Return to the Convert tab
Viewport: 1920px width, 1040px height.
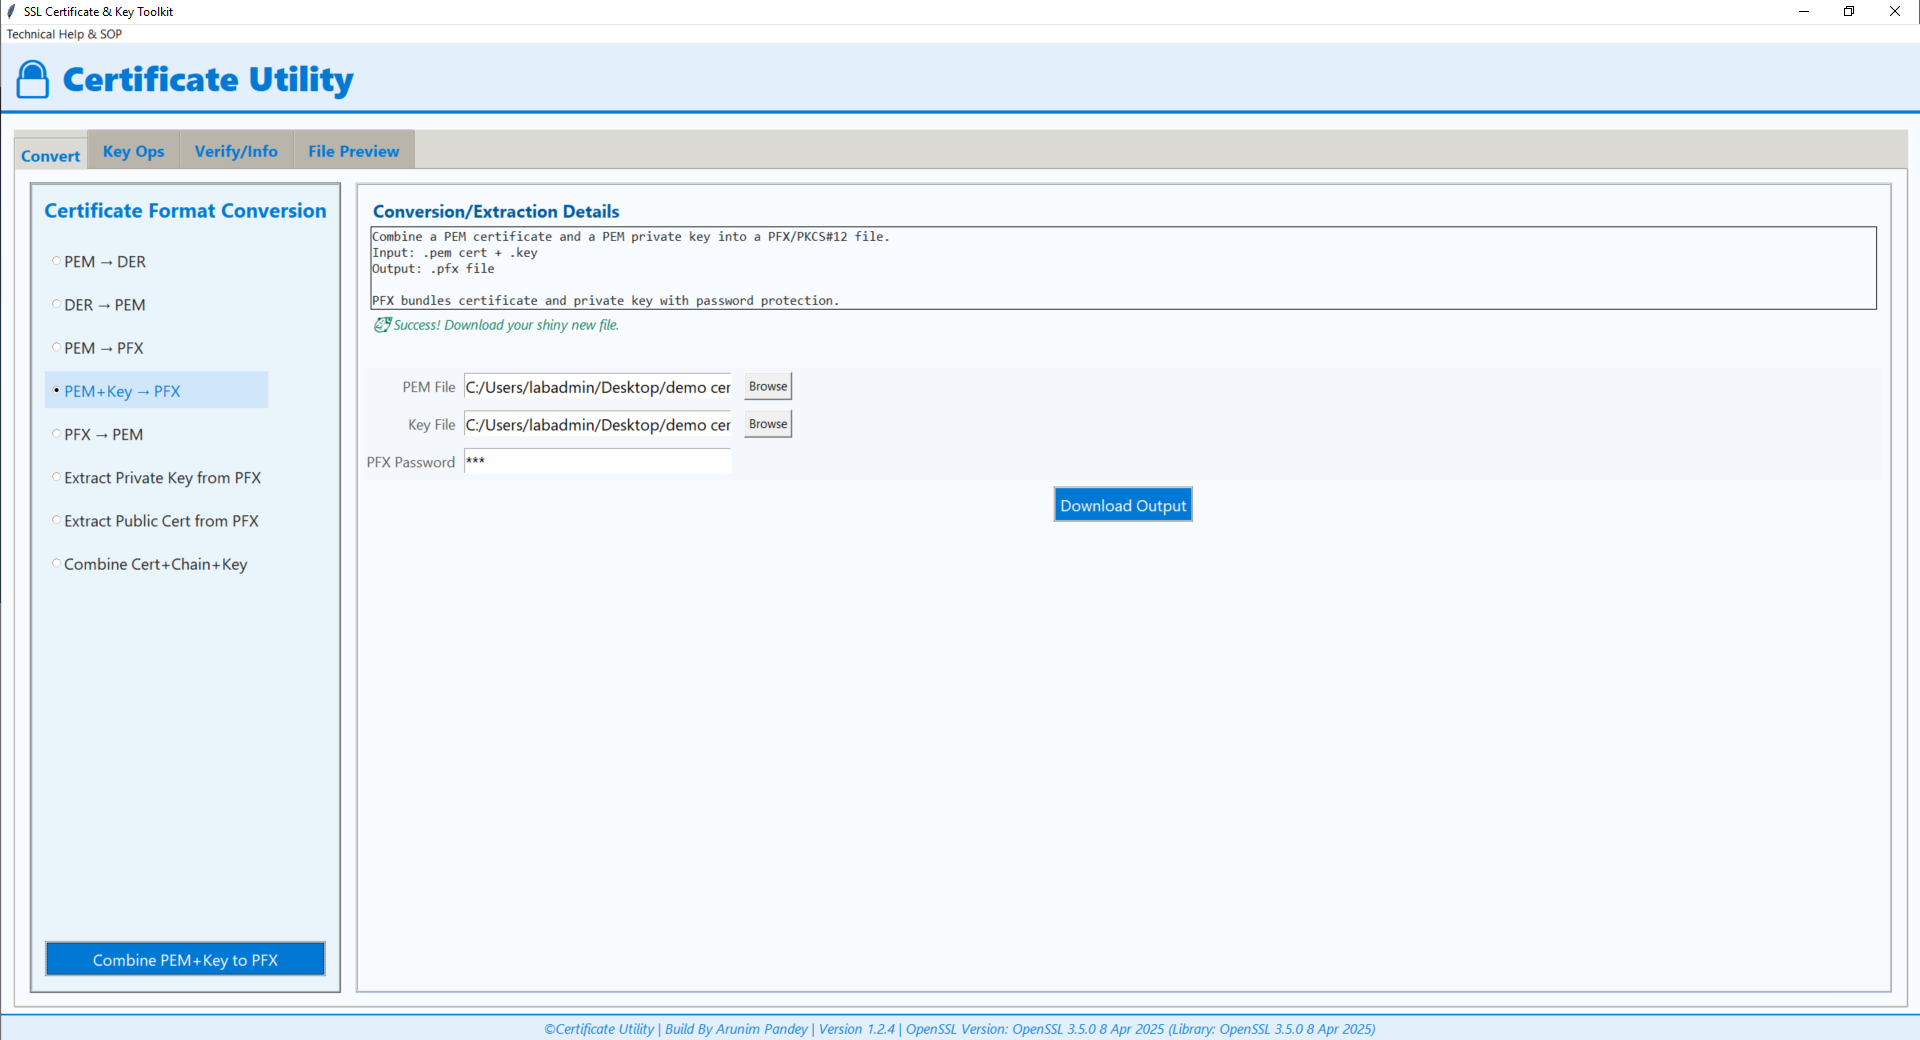(49, 155)
